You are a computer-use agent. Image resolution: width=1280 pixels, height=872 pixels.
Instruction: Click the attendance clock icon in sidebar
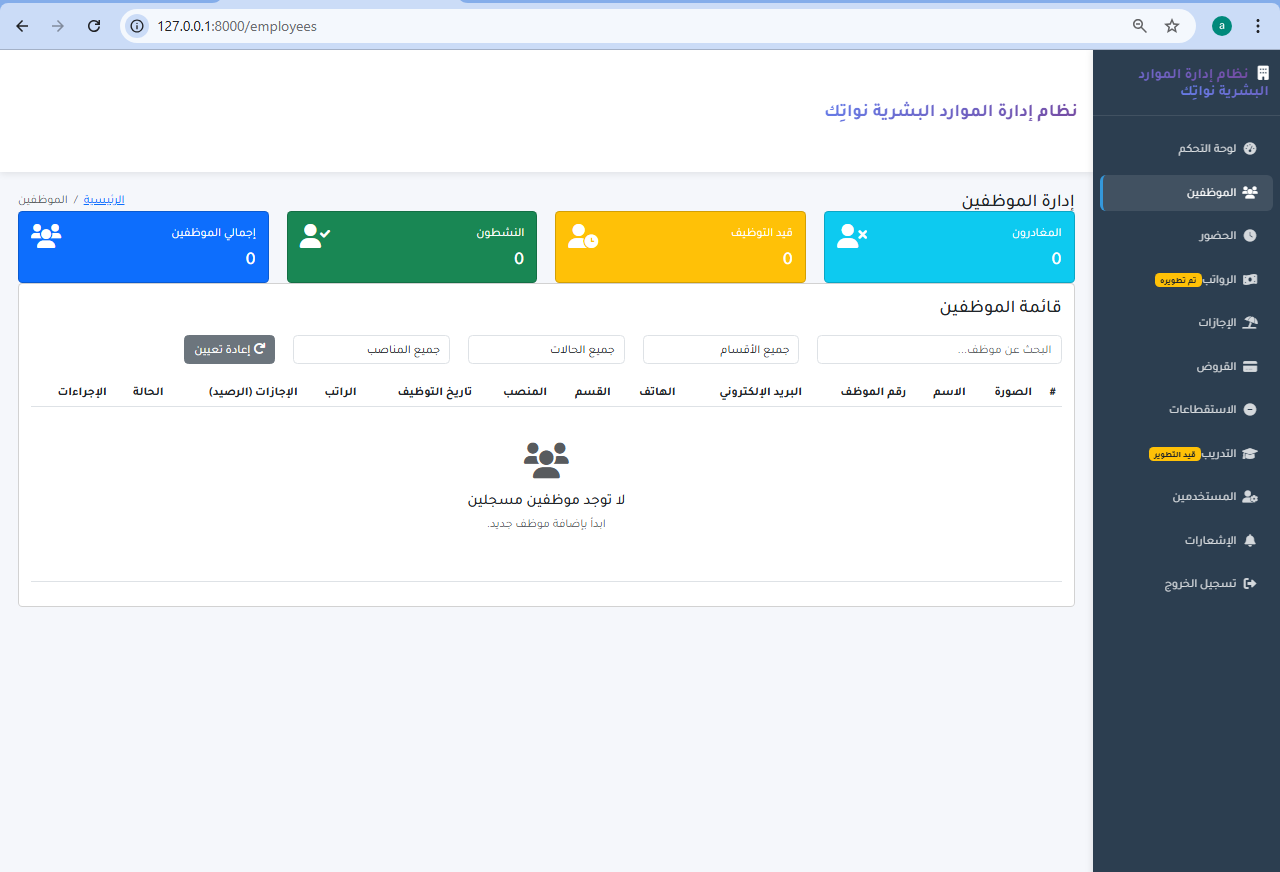tap(1249, 236)
